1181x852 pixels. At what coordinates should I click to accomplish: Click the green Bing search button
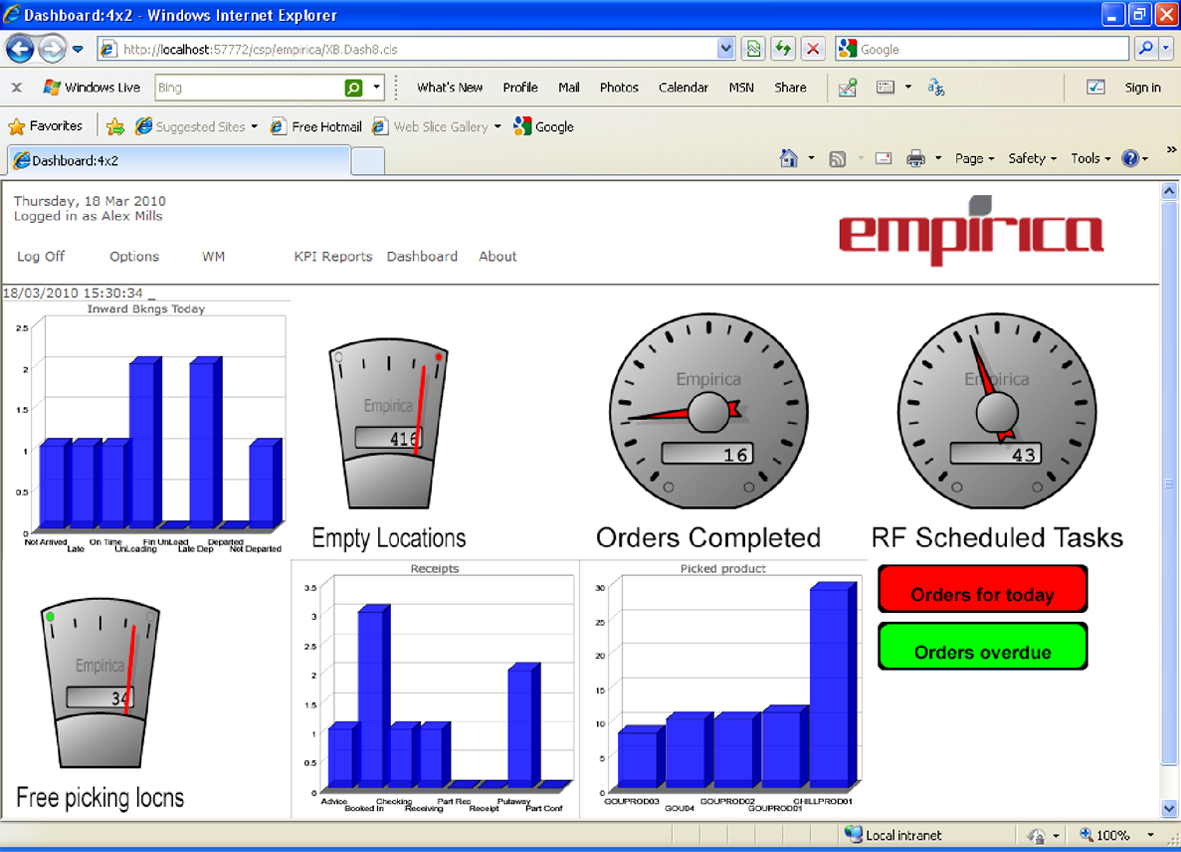(x=353, y=88)
